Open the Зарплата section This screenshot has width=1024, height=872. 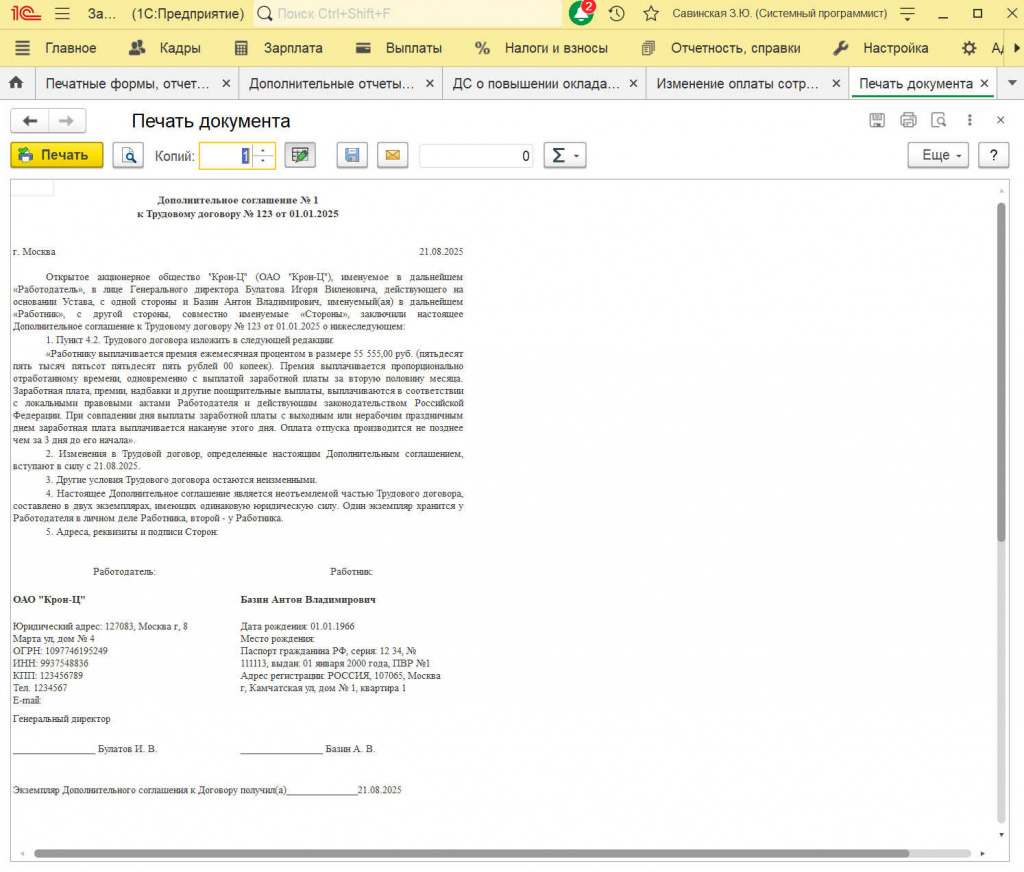click(279, 48)
